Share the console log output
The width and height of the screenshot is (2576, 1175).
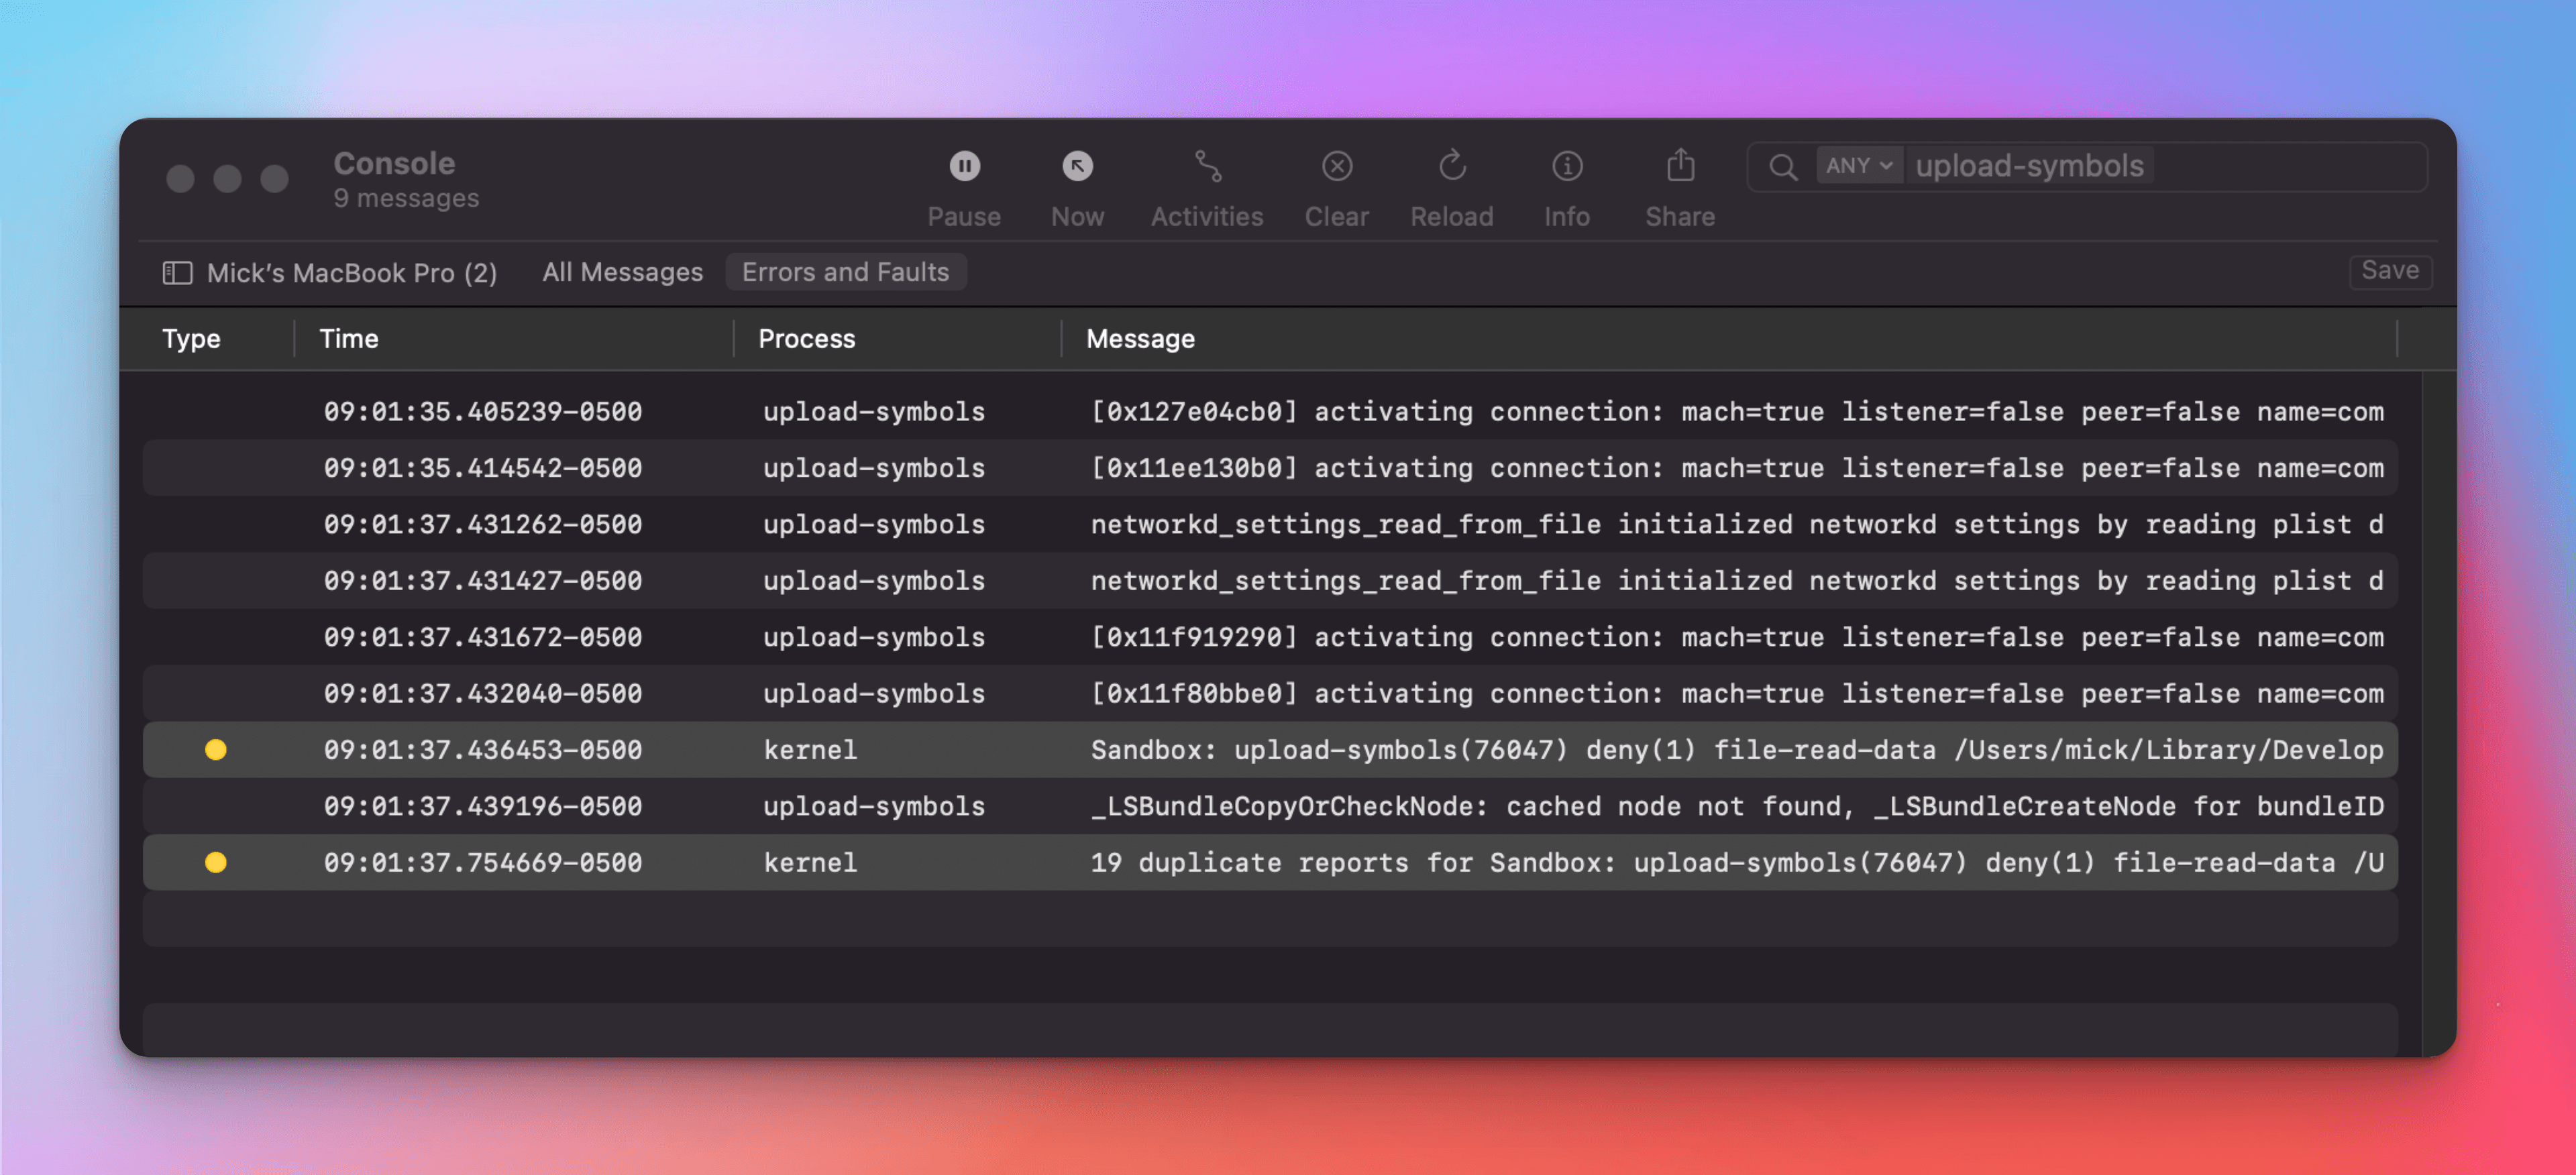click(x=1679, y=166)
